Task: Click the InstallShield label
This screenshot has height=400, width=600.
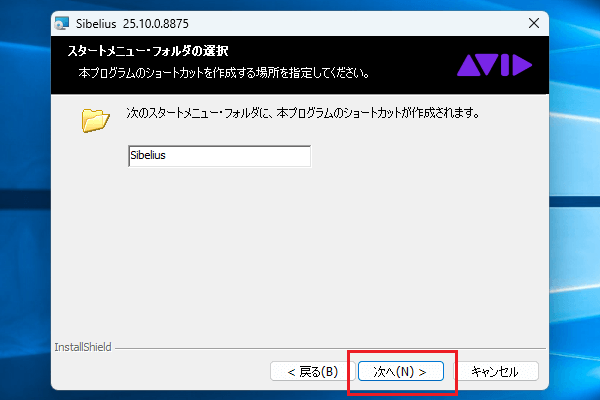Action: [x=82, y=349]
